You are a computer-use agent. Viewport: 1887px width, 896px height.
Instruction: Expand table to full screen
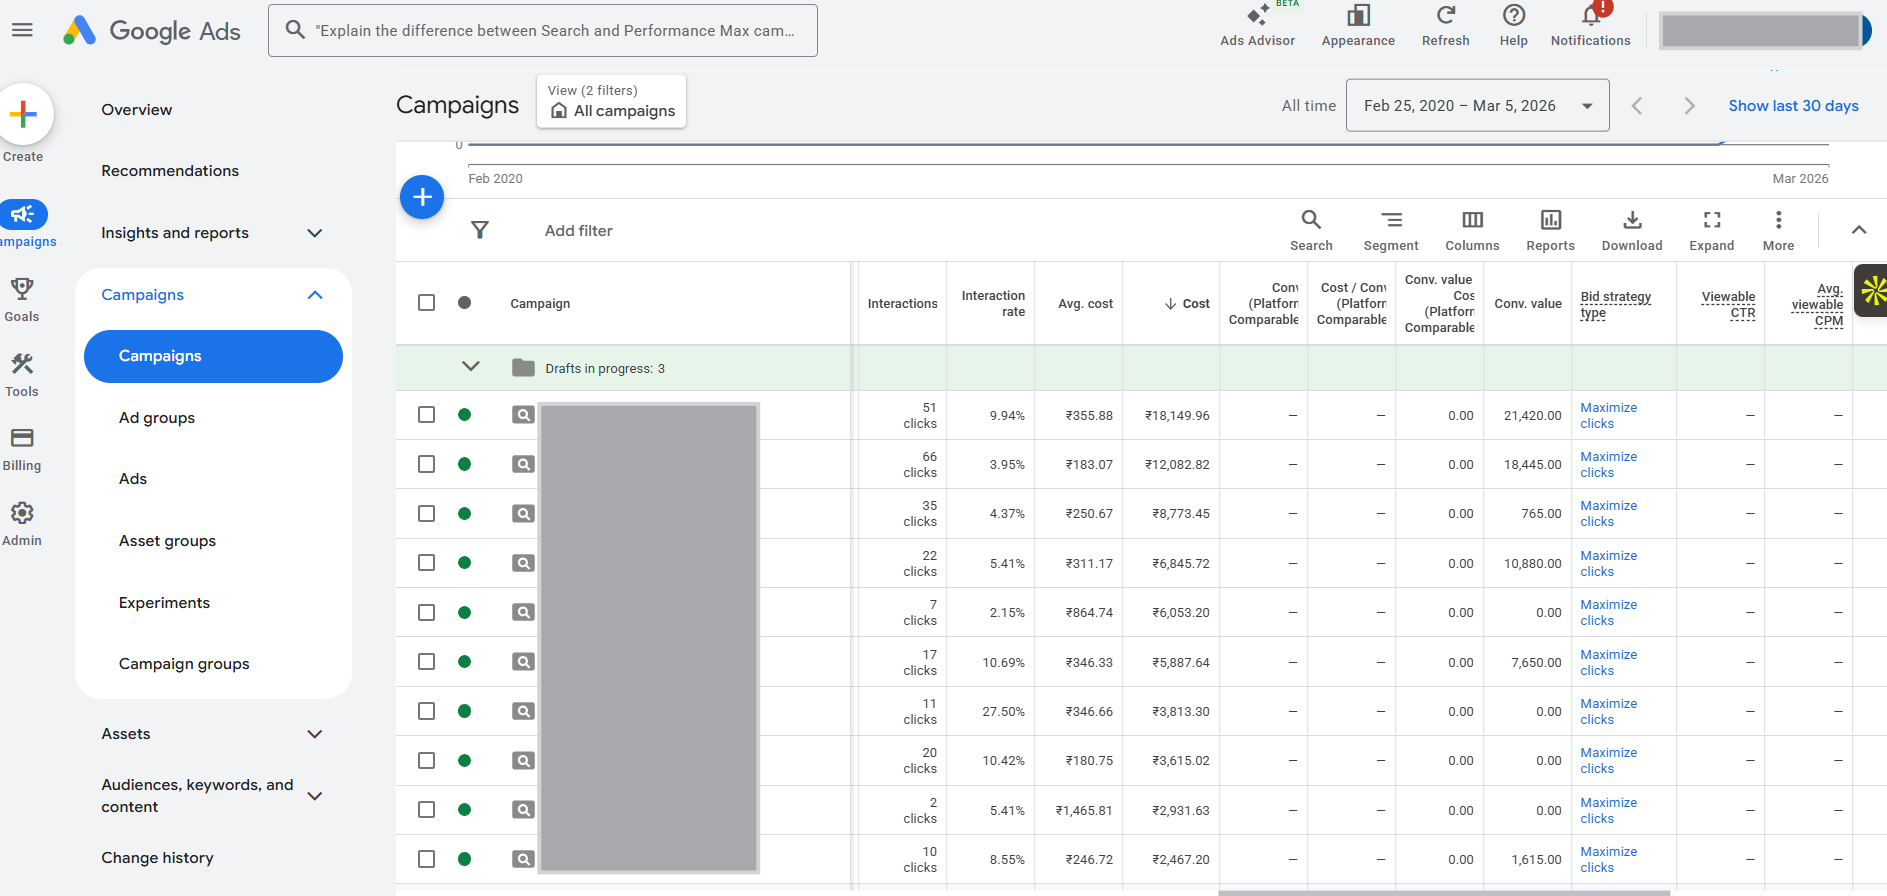[x=1711, y=229]
